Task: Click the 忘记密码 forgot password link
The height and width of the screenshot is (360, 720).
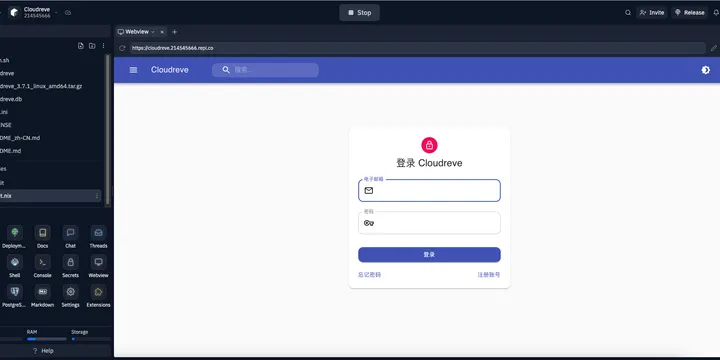Action: (369, 275)
